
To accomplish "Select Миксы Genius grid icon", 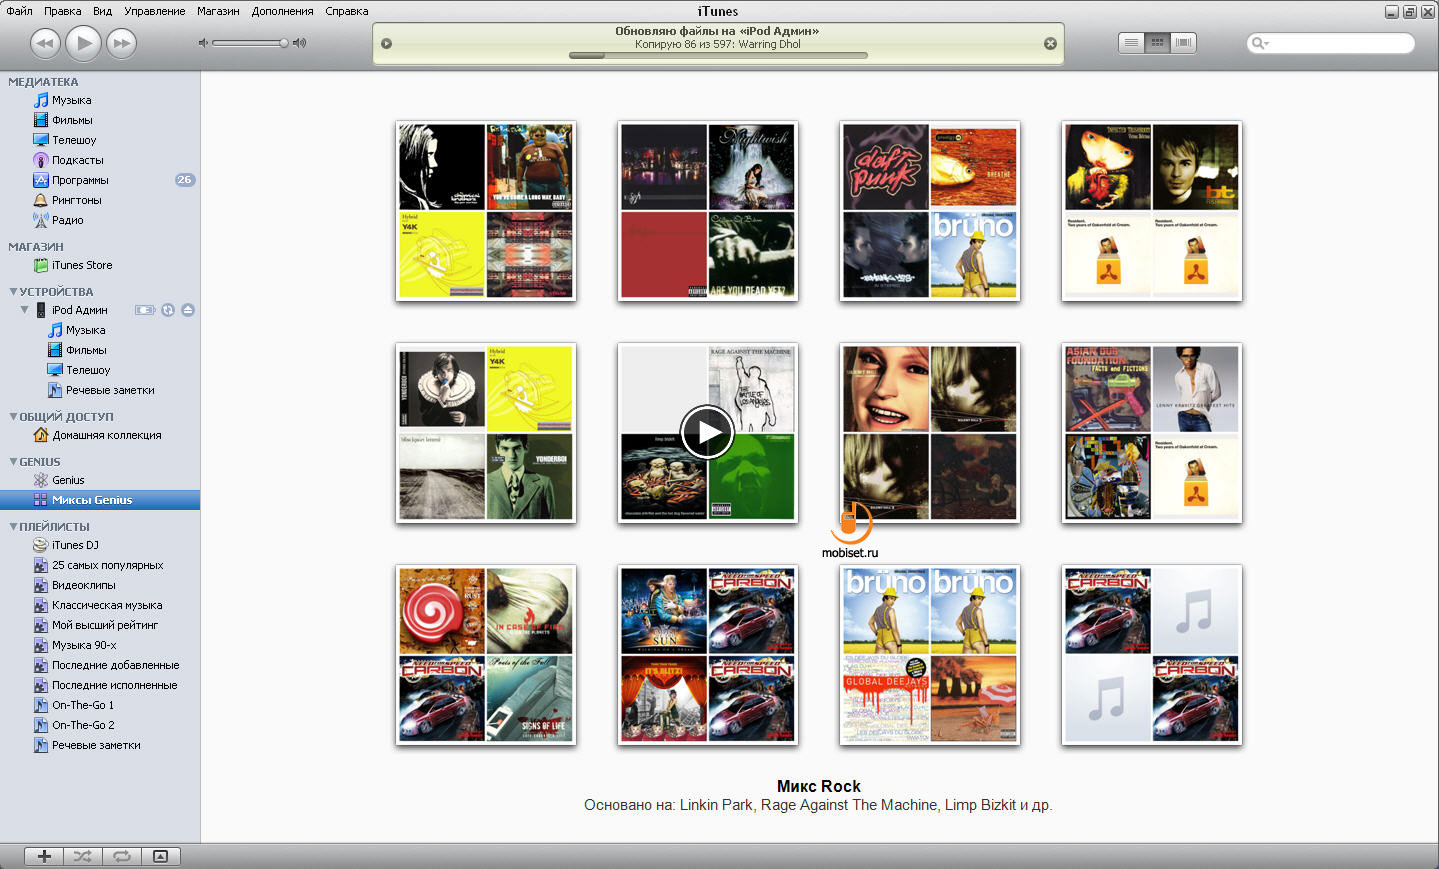I will [x=41, y=500].
